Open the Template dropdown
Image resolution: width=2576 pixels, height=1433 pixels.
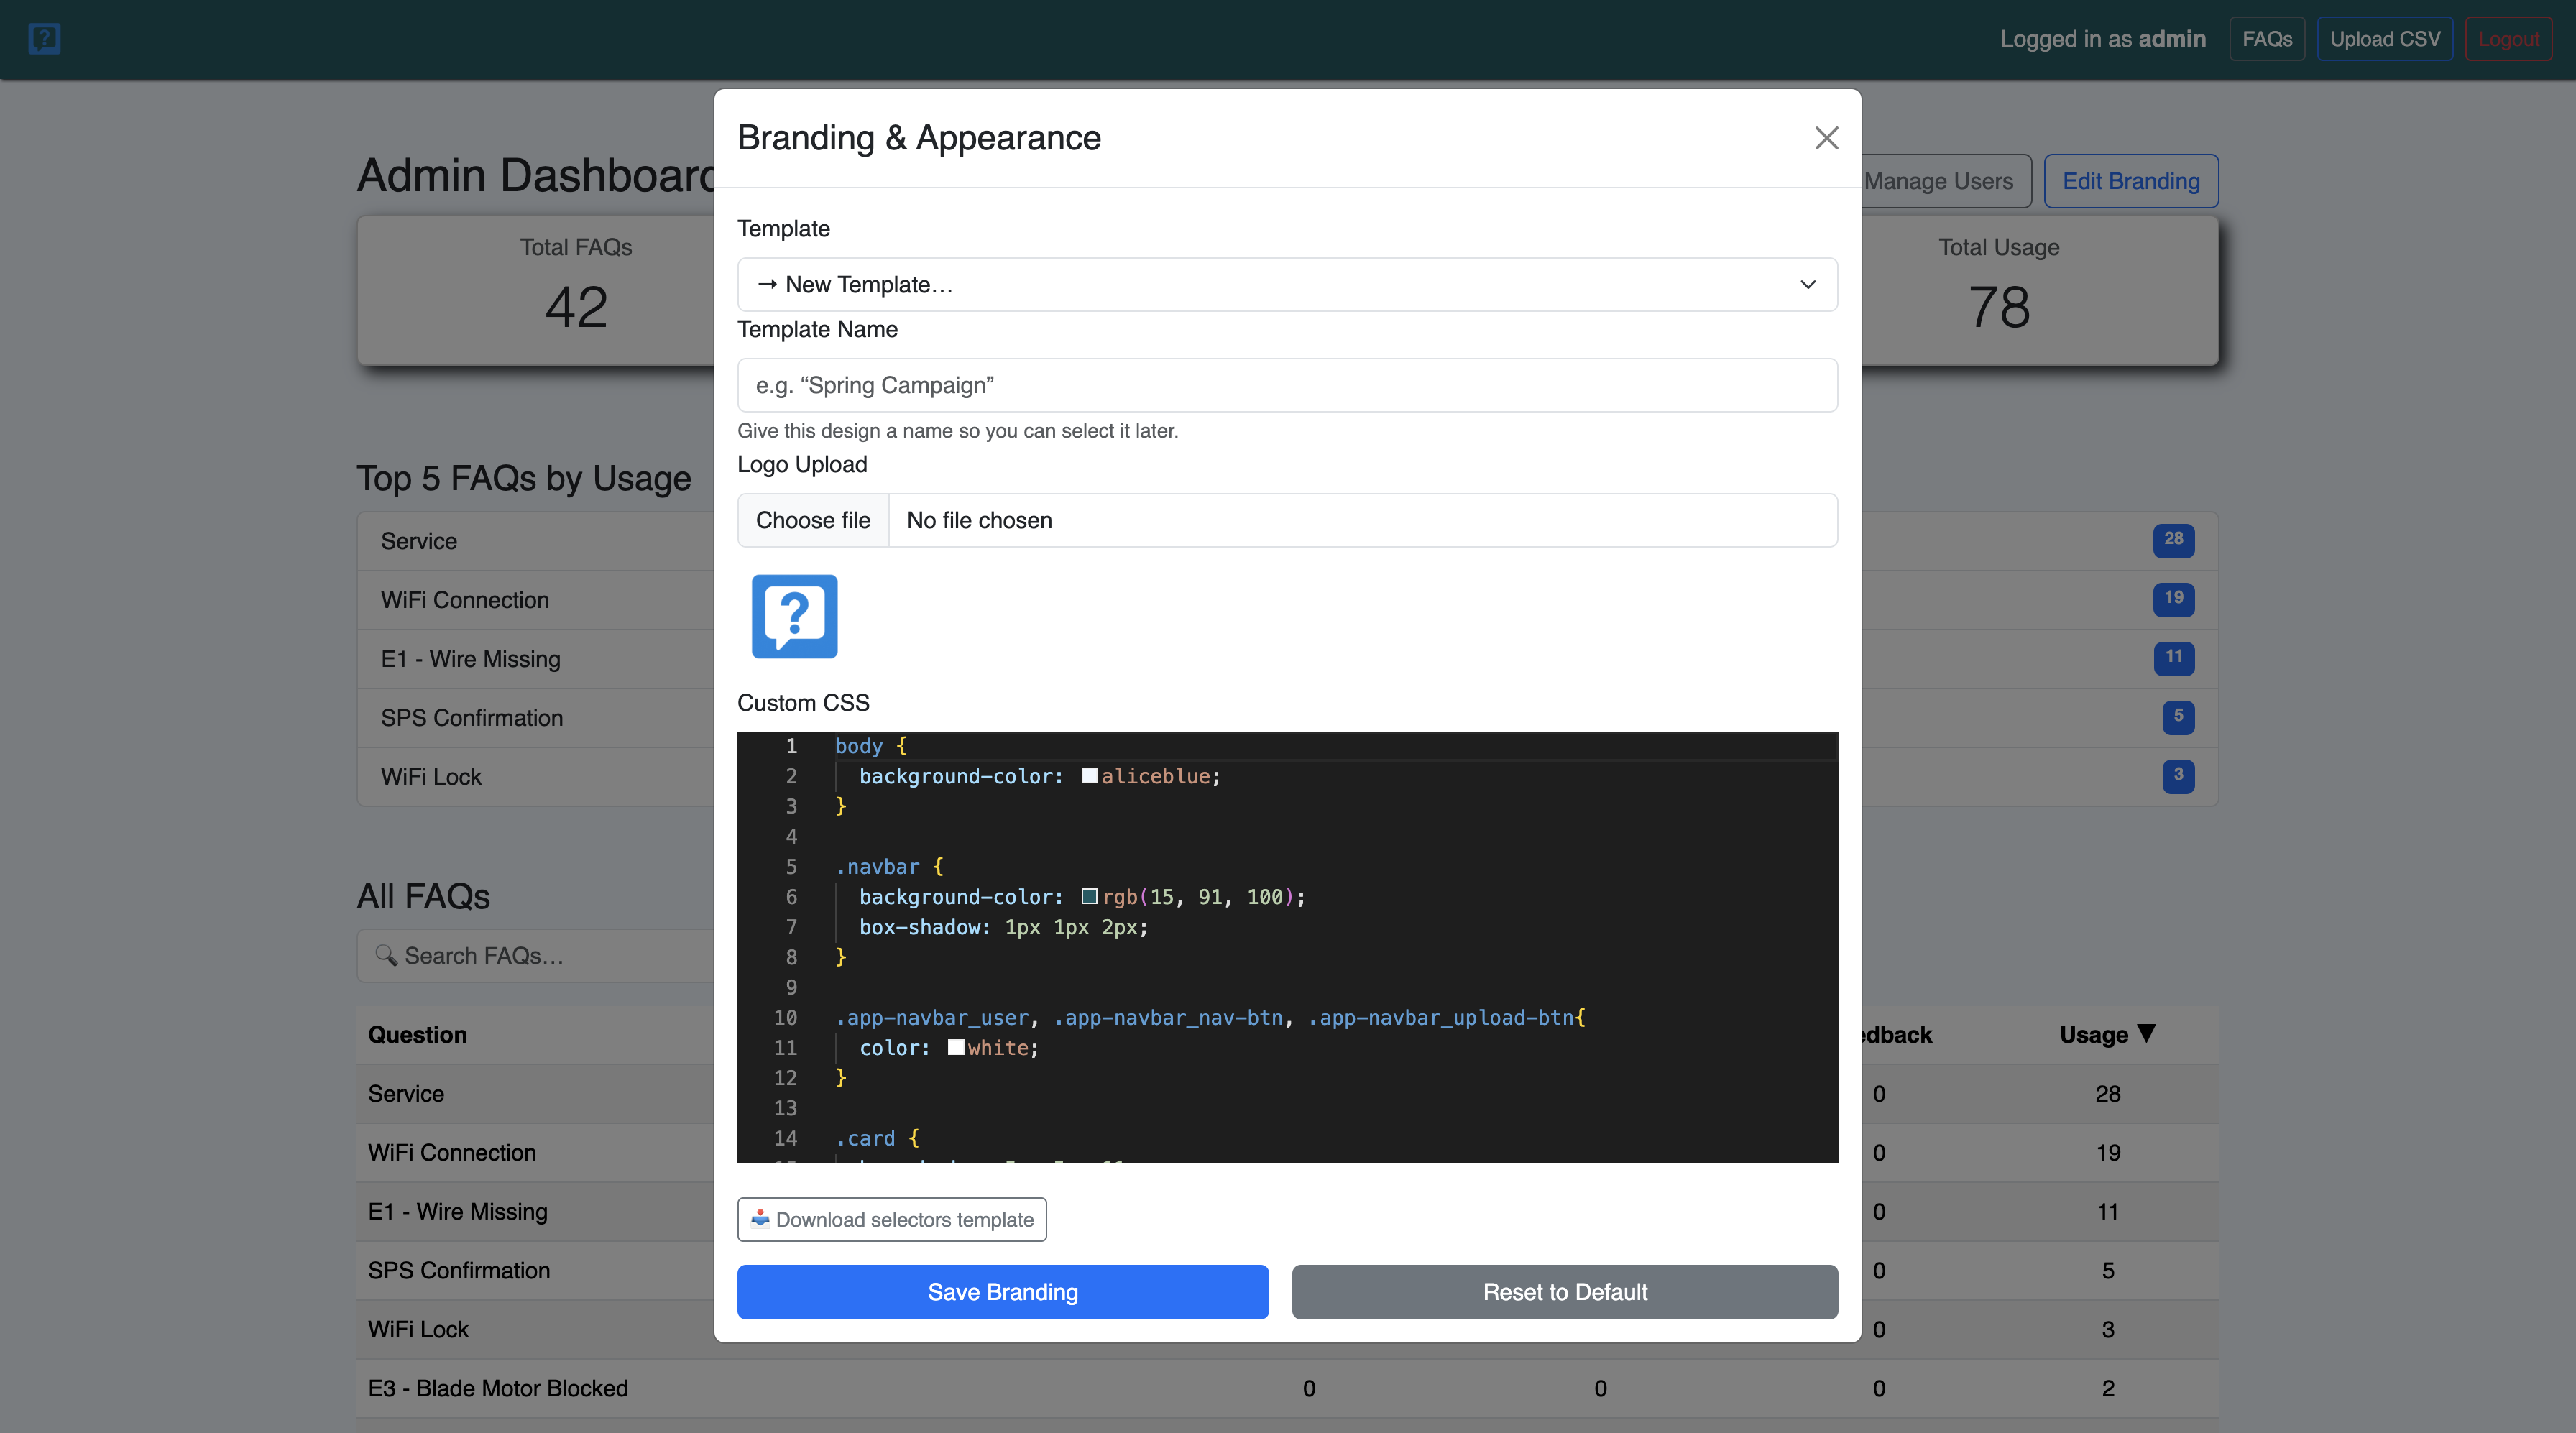[1287, 285]
